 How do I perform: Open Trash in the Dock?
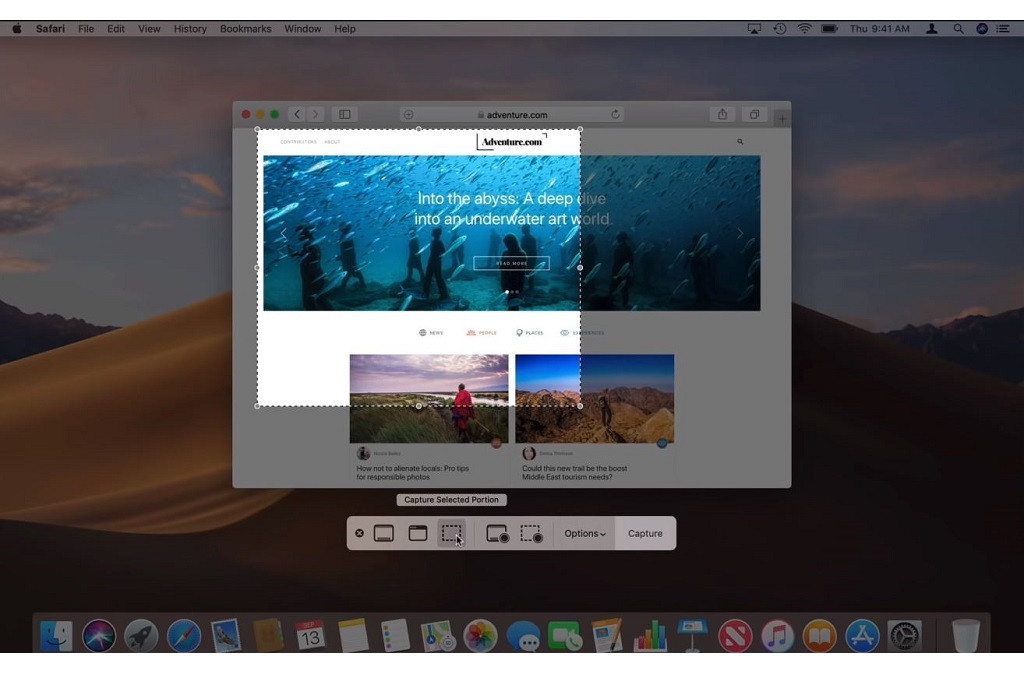[965, 635]
